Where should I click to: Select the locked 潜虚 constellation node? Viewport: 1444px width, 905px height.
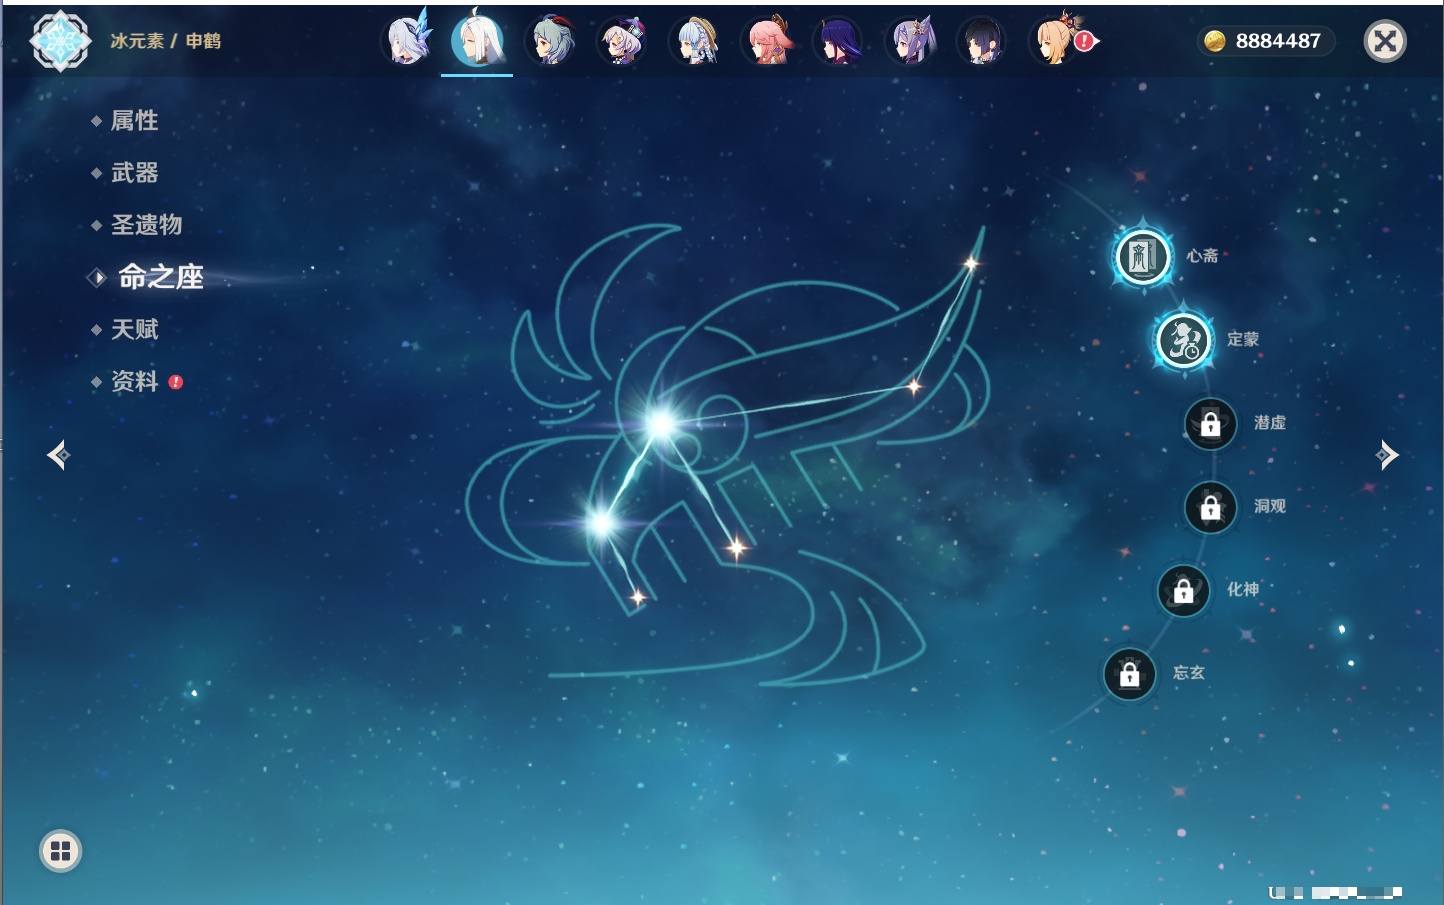1210,424
